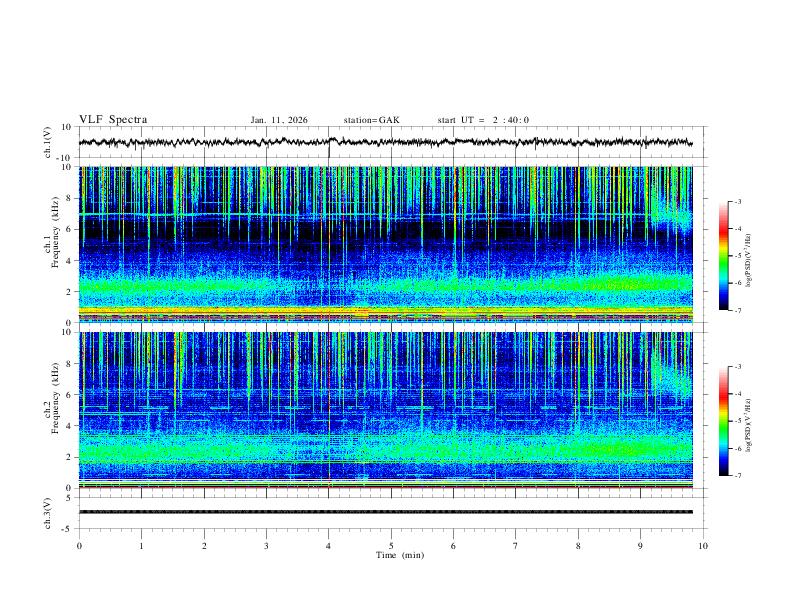Select the "ch.3(V)" axis label
This screenshot has width=792, height=612.
pos(48,513)
